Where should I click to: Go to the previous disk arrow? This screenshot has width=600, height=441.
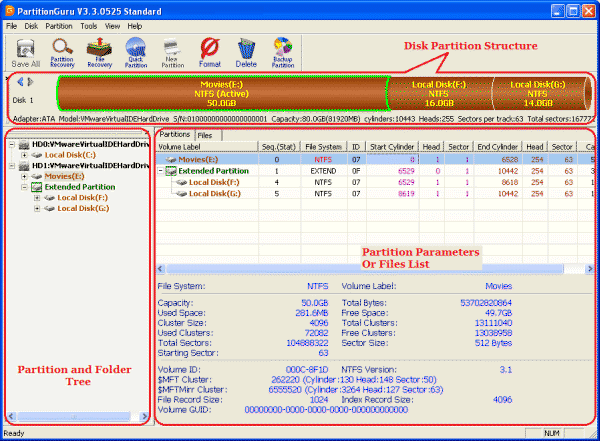20,82
